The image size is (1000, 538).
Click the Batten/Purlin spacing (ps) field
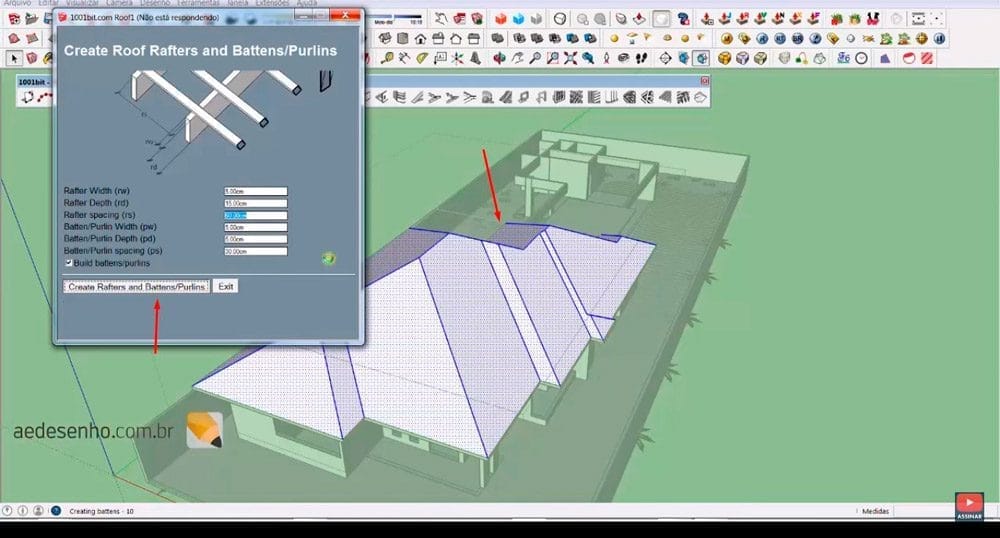[255, 251]
